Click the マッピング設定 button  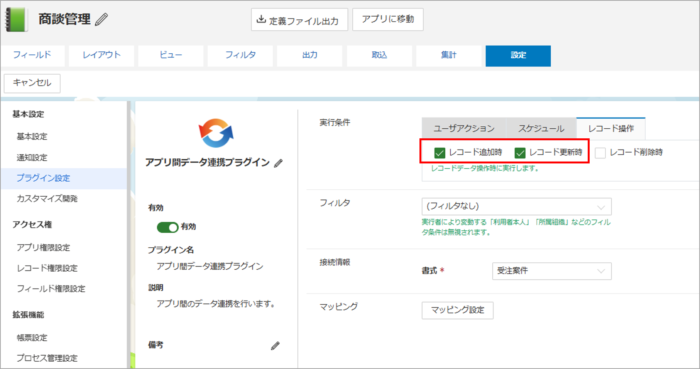458,310
